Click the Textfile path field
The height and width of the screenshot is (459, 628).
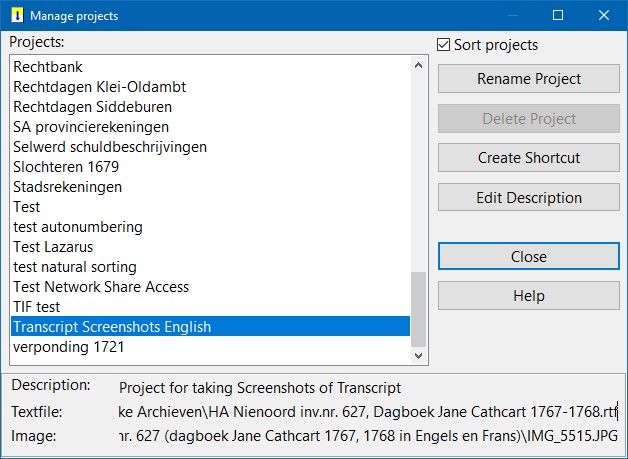pyautogui.click(x=368, y=412)
